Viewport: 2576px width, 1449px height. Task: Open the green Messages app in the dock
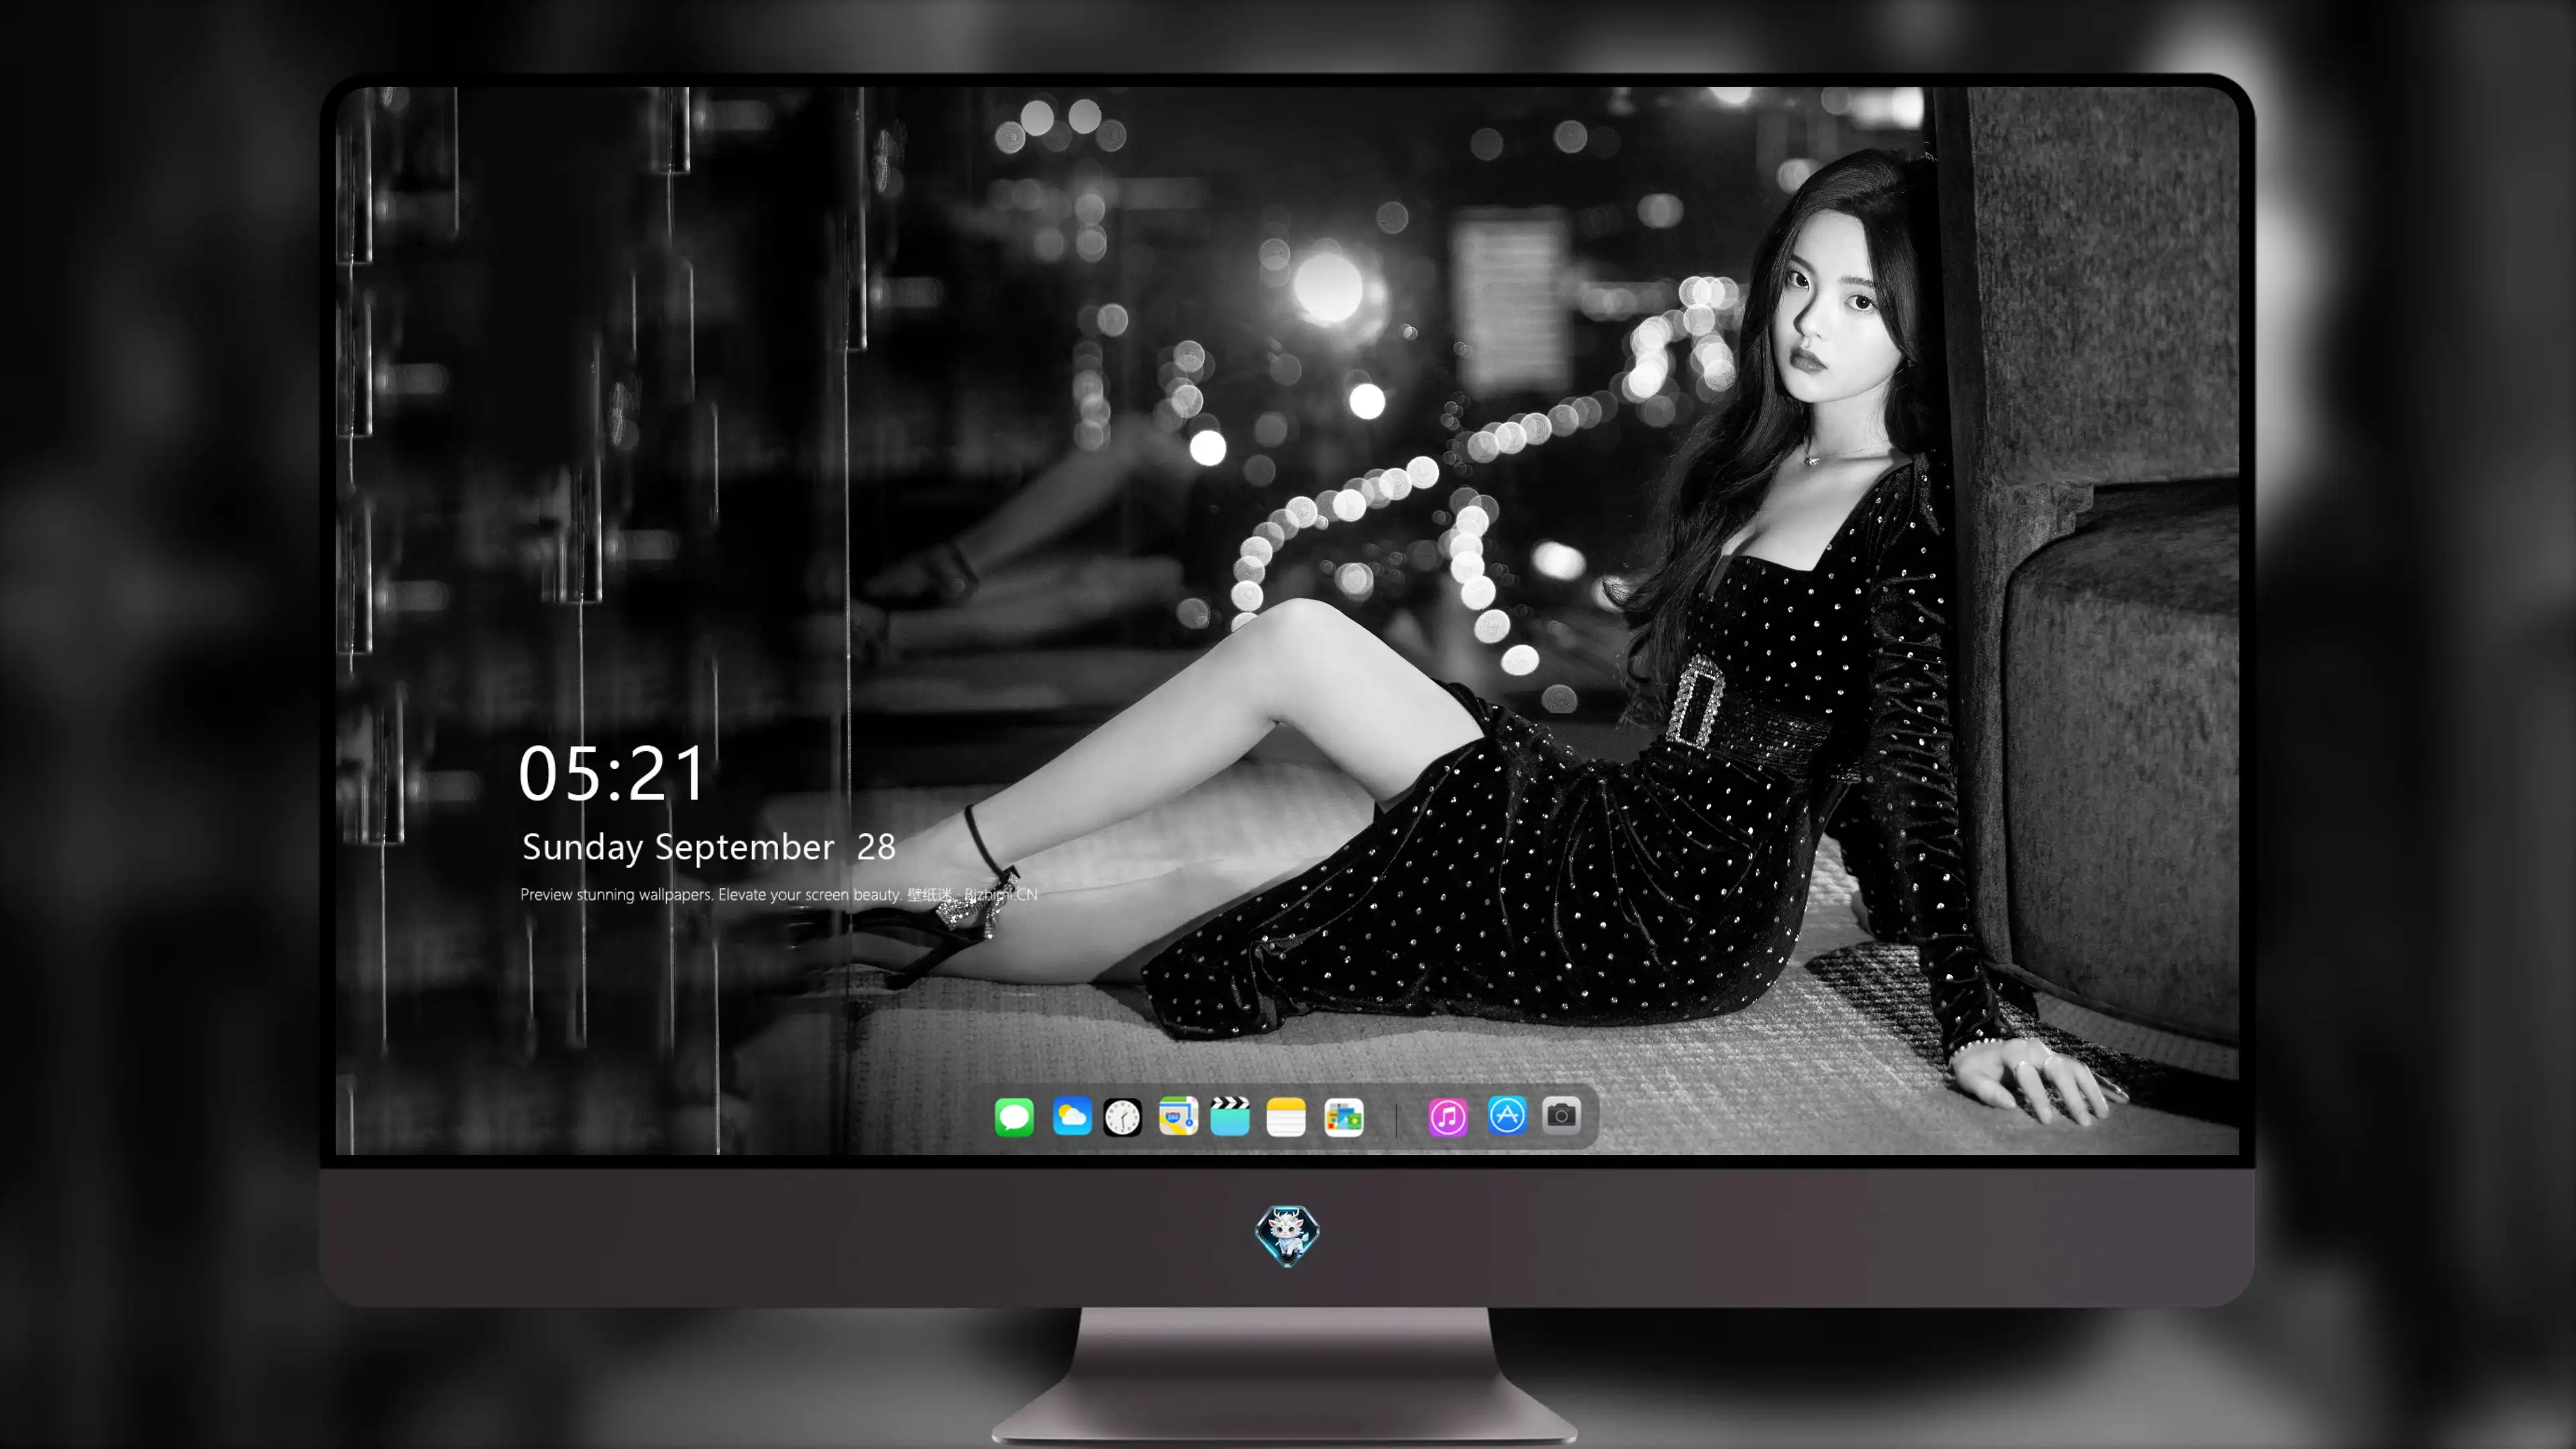click(1014, 1117)
